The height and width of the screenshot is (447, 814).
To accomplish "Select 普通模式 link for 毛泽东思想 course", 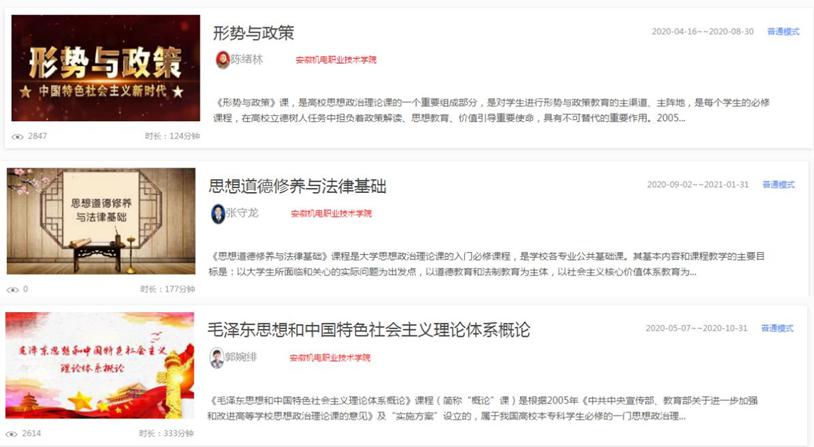I will click(777, 328).
